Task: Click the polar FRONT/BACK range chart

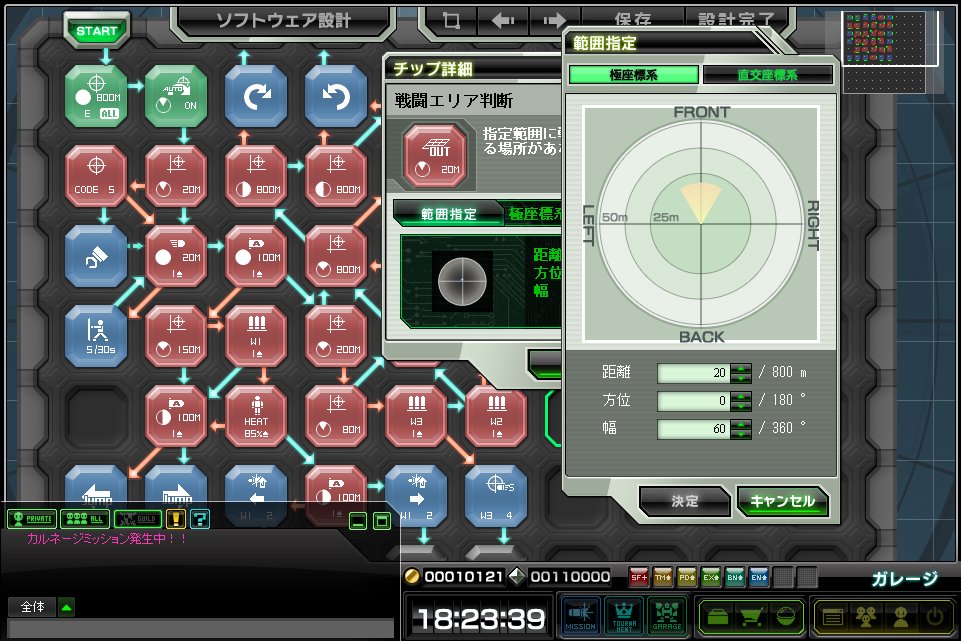Action: (701, 224)
